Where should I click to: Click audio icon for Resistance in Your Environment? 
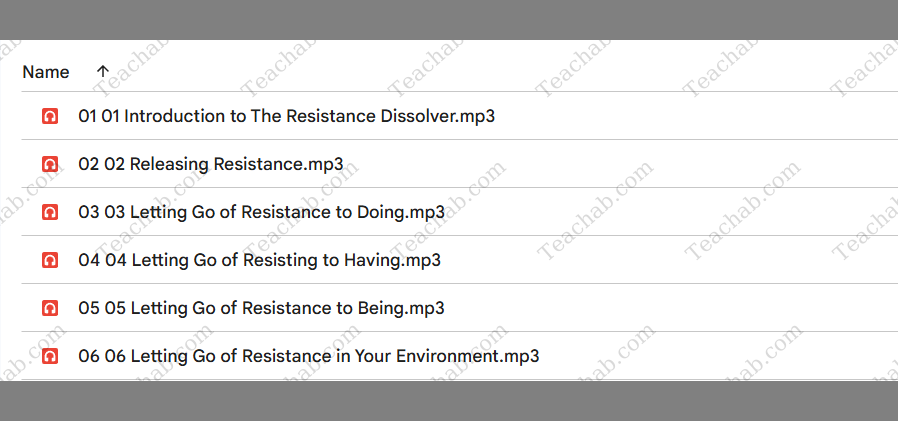point(50,357)
